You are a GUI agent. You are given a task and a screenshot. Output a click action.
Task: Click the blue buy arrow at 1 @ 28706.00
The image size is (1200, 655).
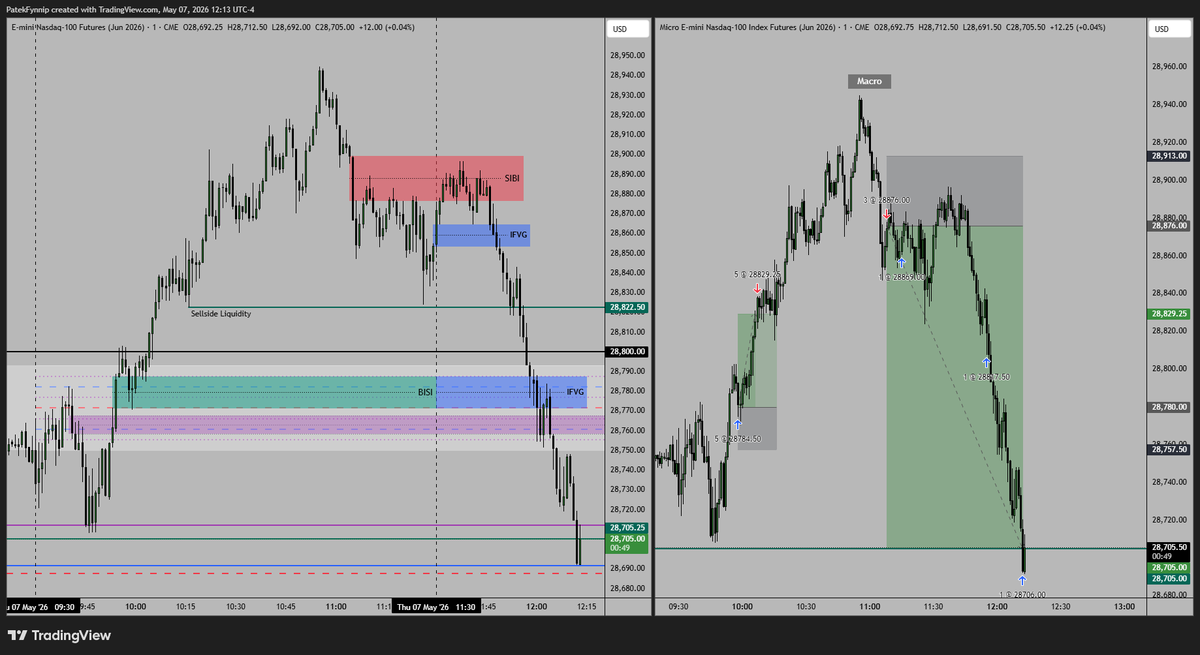click(1022, 581)
